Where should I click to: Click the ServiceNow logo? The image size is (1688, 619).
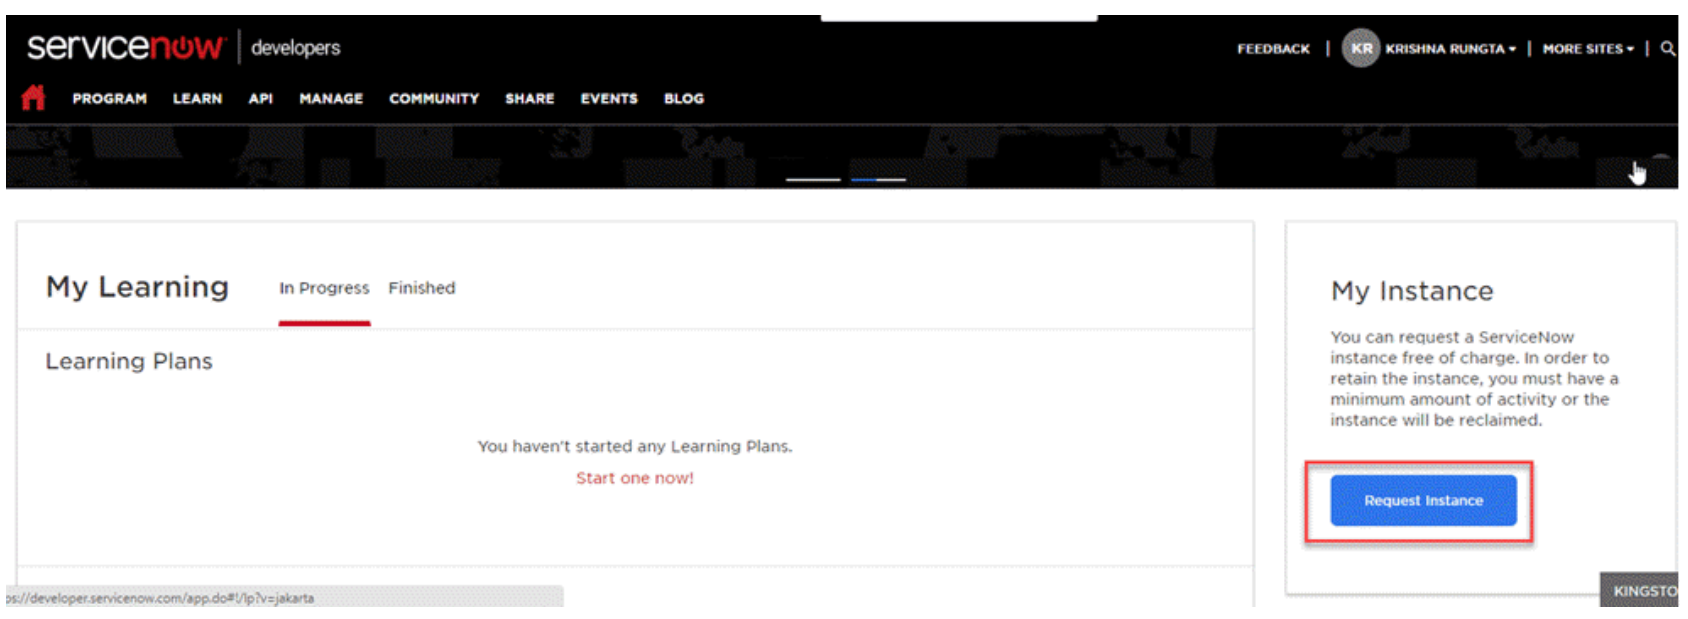coord(126,46)
